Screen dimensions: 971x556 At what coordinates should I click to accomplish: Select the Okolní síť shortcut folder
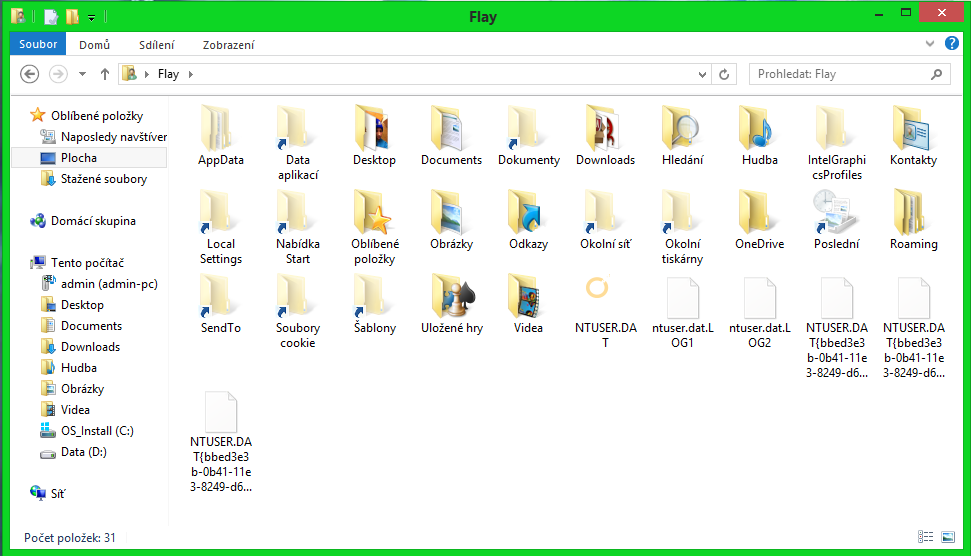point(605,220)
